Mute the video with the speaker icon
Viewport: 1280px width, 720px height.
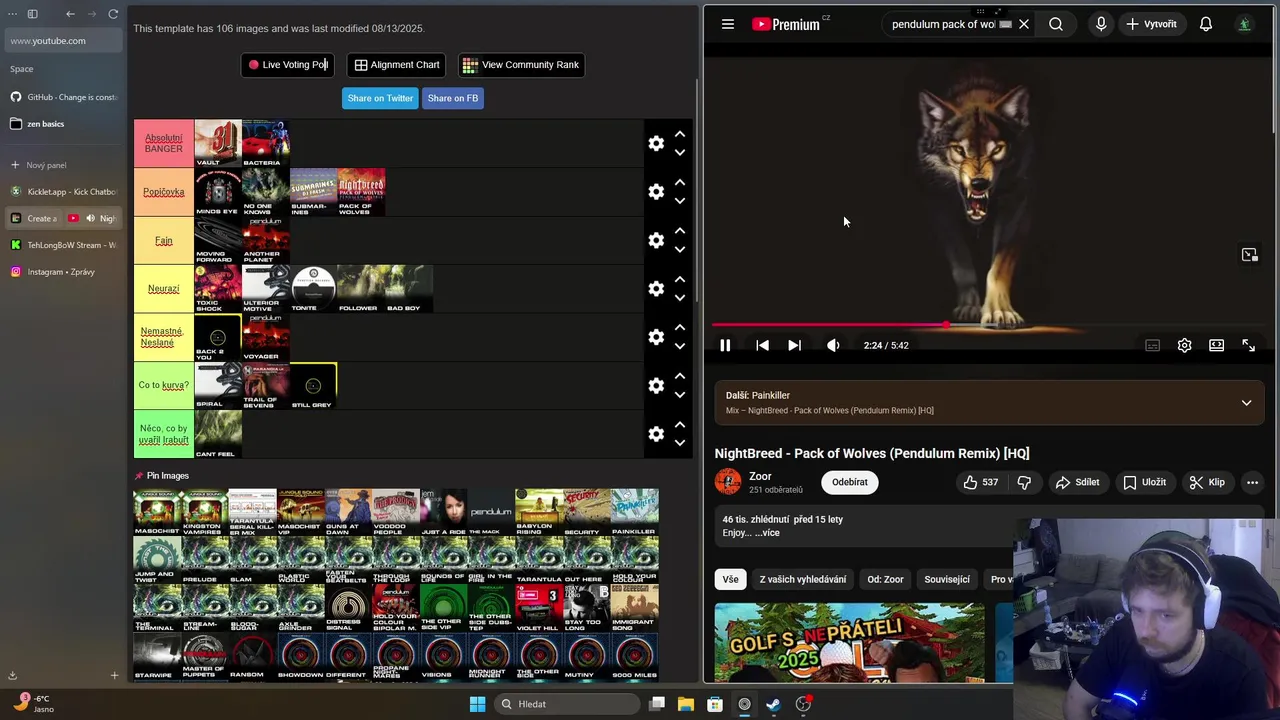coord(833,345)
